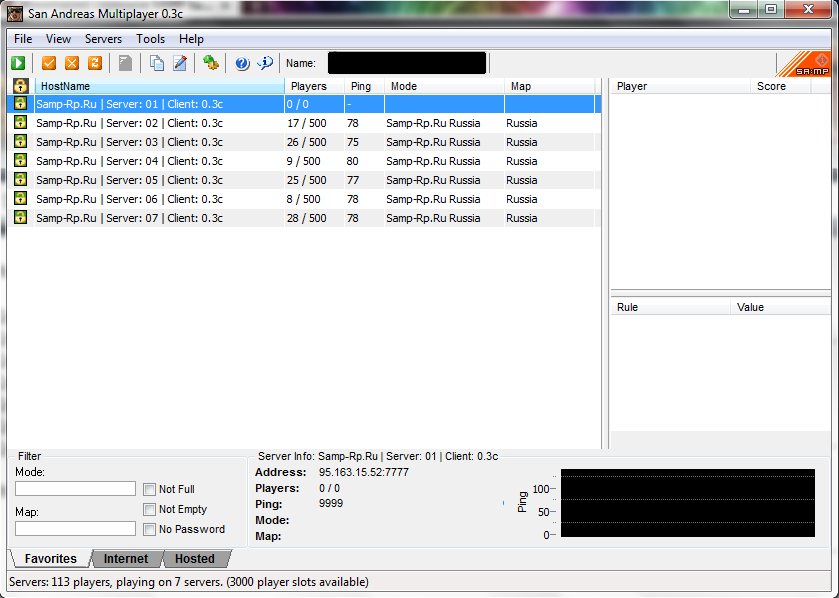Screen dimensions: 839x598
Task: Click the orange X delete server icon
Action: [x=72, y=63]
